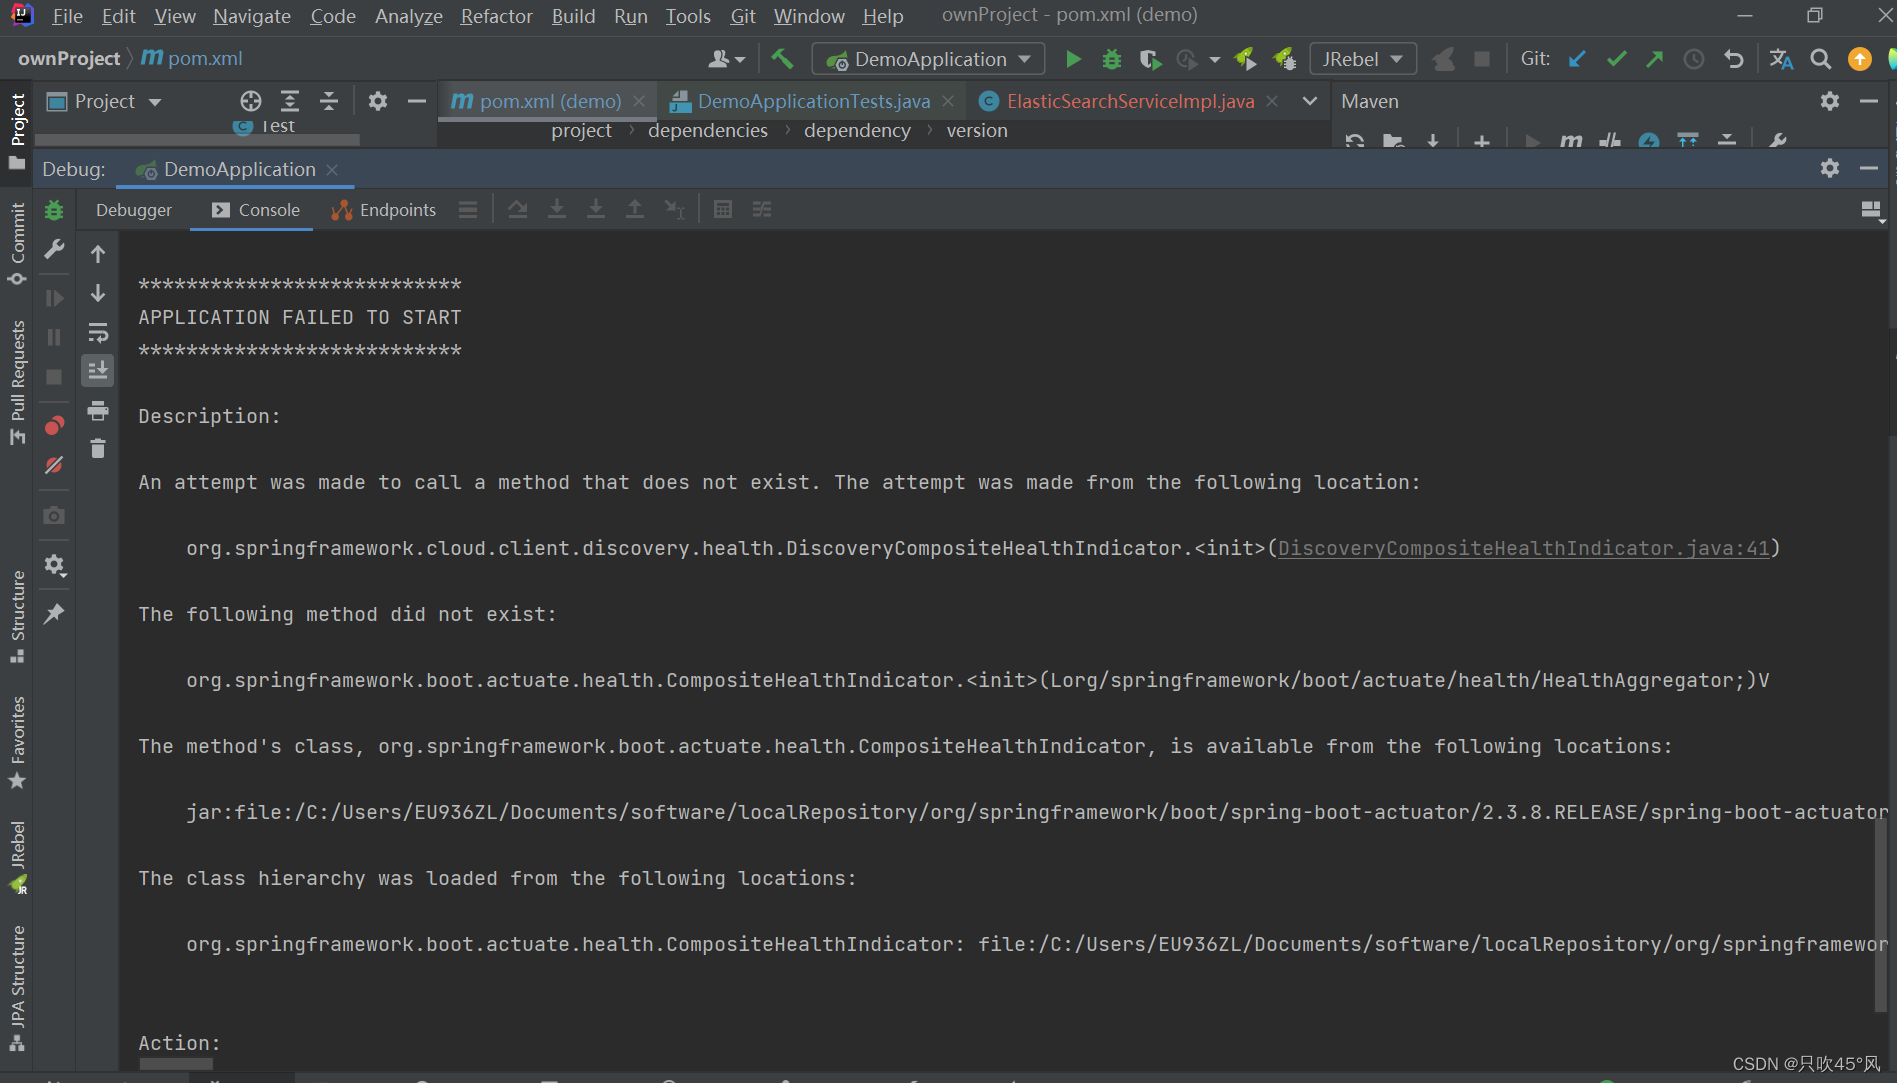1897x1083 pixels.
Task: Open the translate icon in the toolbar
Action: (x=1781, y=59)
